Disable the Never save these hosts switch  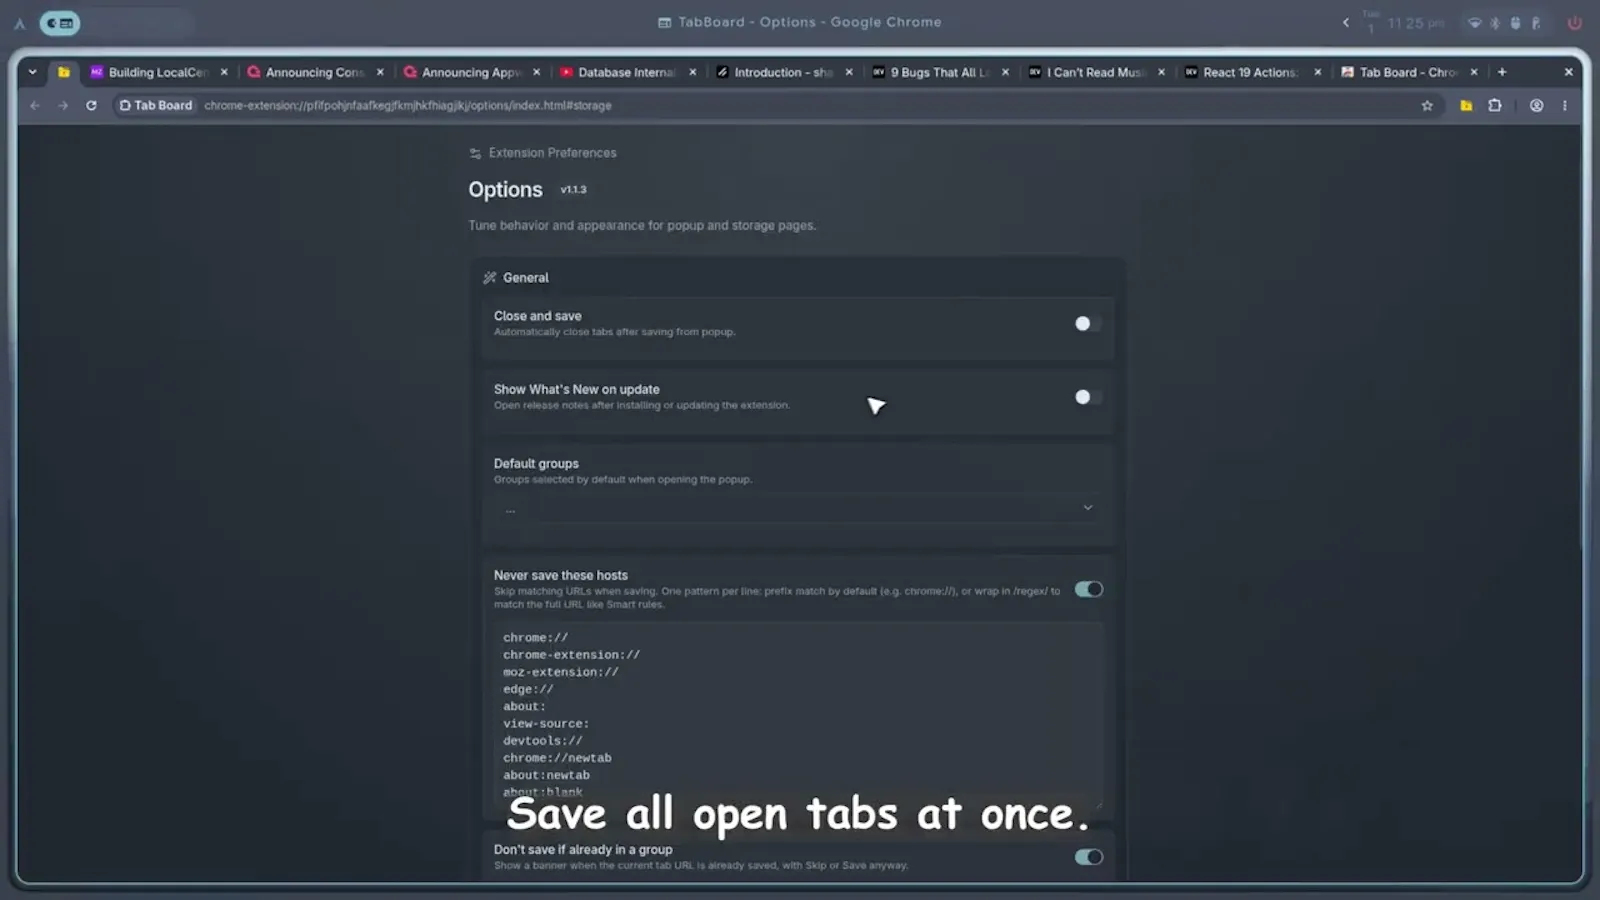1088,589
